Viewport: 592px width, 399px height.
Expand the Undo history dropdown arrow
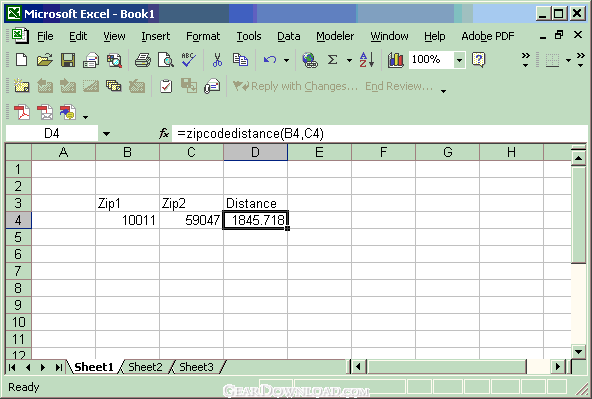(x=287, y=60)
